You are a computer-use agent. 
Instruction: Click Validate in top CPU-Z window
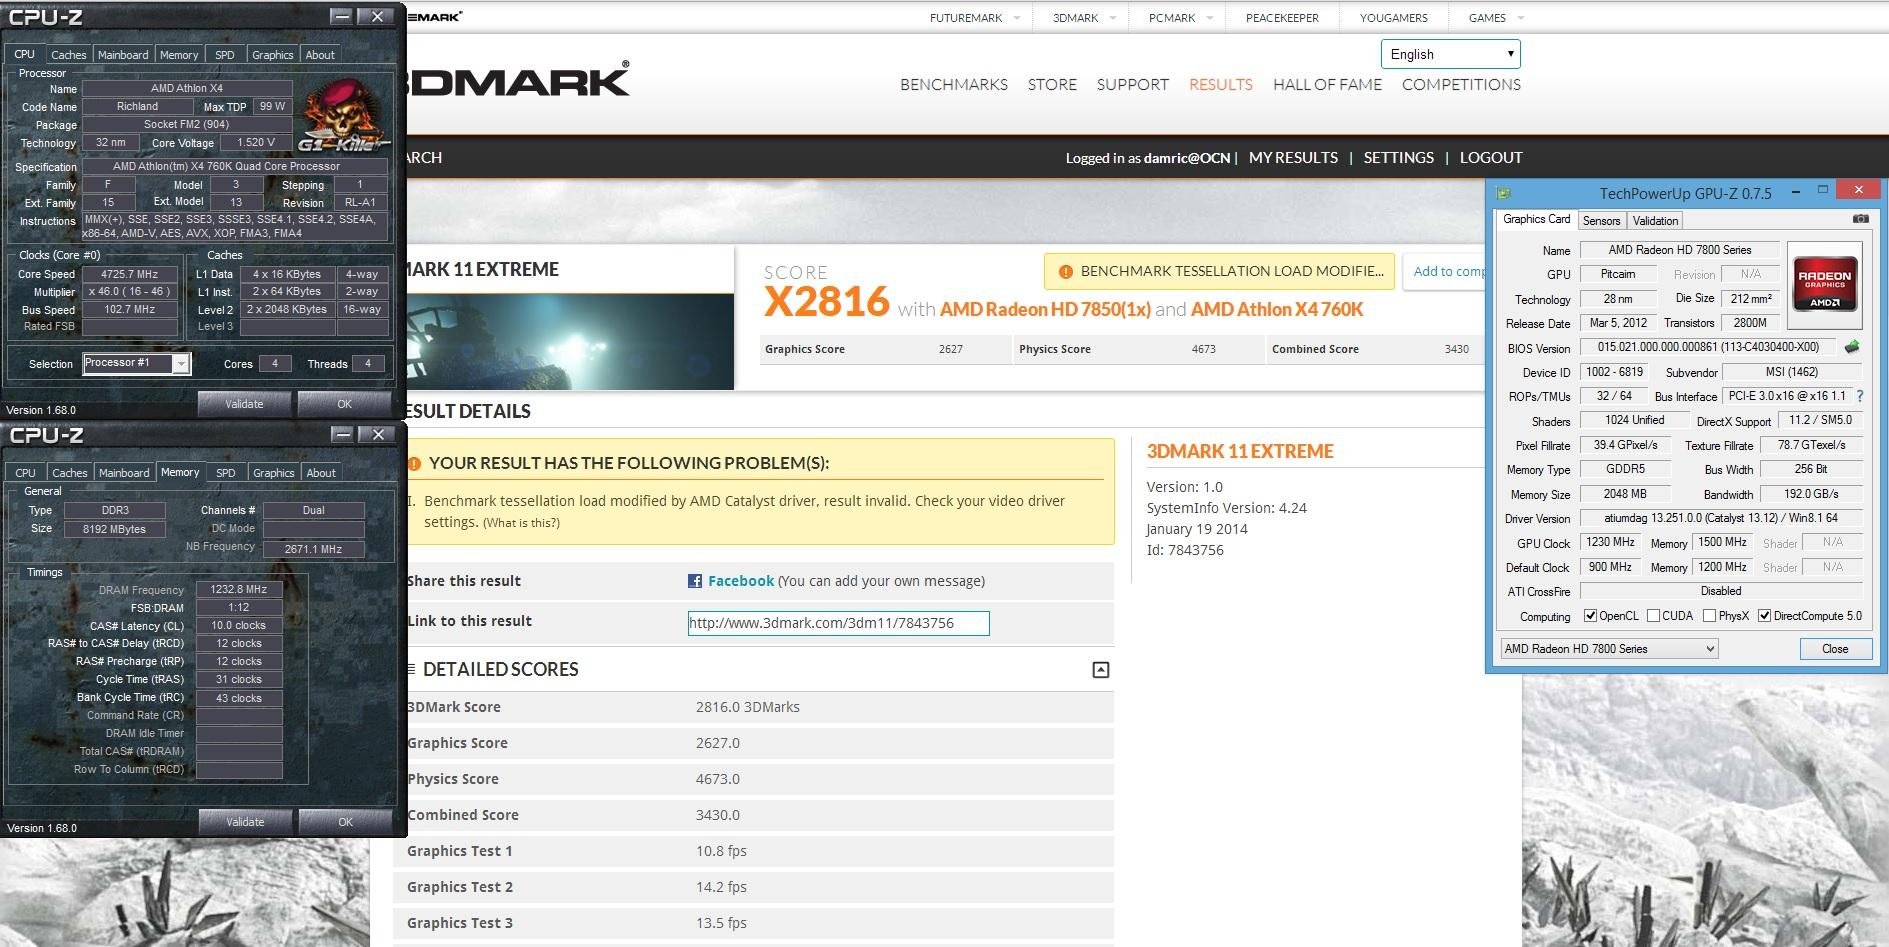click(244, 404)
